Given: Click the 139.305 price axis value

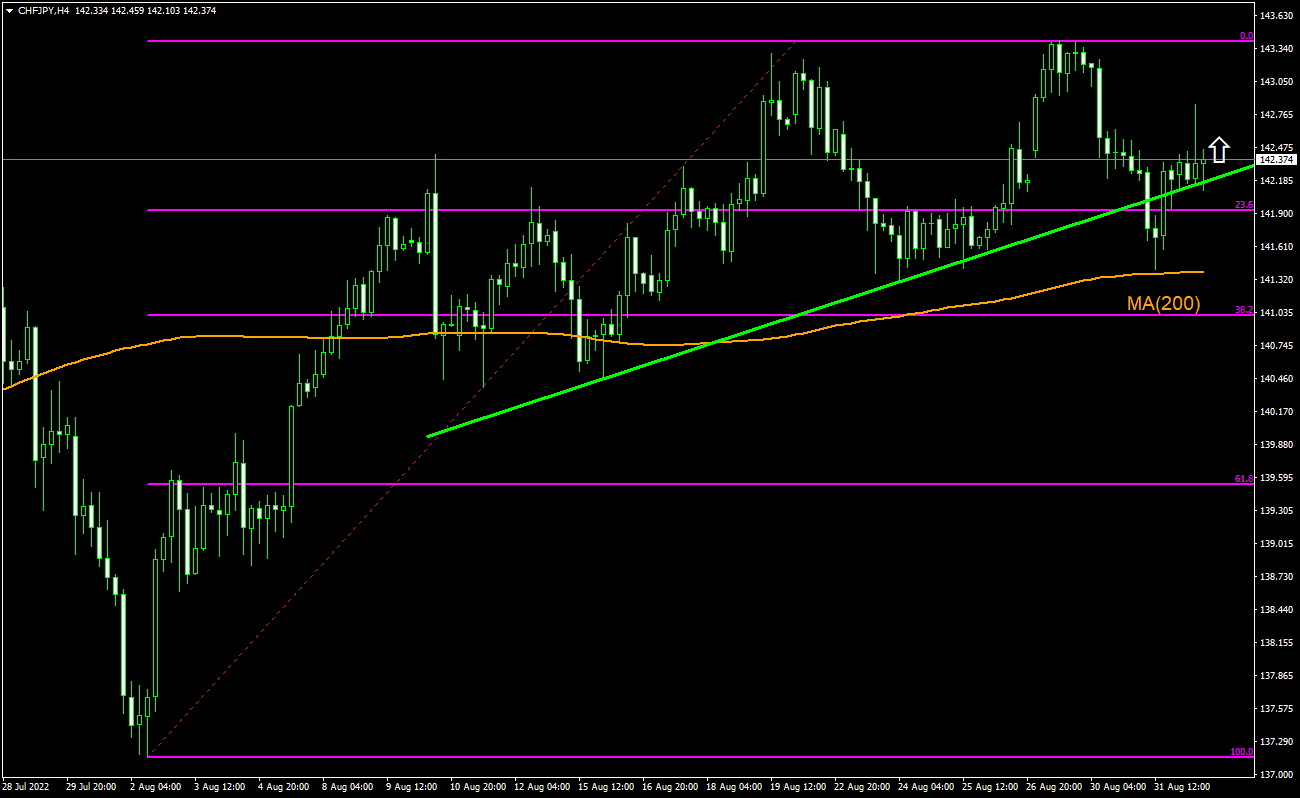Looking at the screenshot, I should pyautogui.click(x=1277, y=511).
